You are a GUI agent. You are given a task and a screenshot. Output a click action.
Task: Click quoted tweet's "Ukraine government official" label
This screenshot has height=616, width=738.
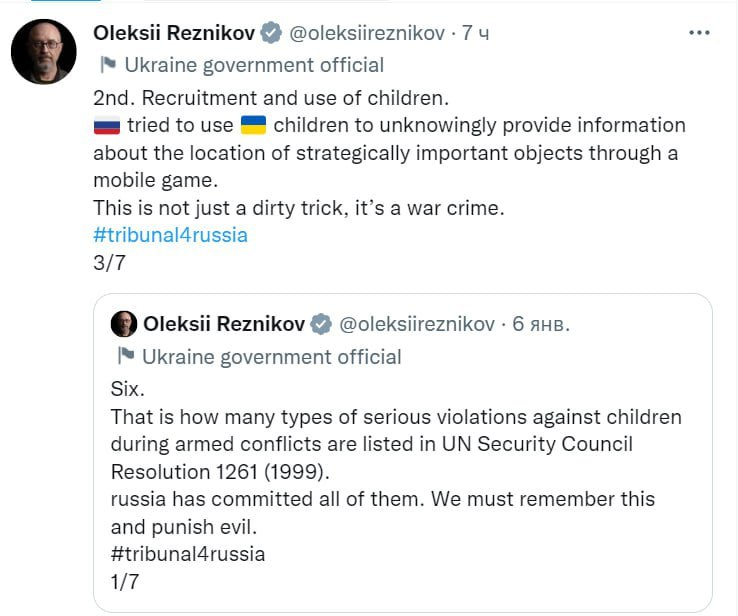click(x=272, y=356)
